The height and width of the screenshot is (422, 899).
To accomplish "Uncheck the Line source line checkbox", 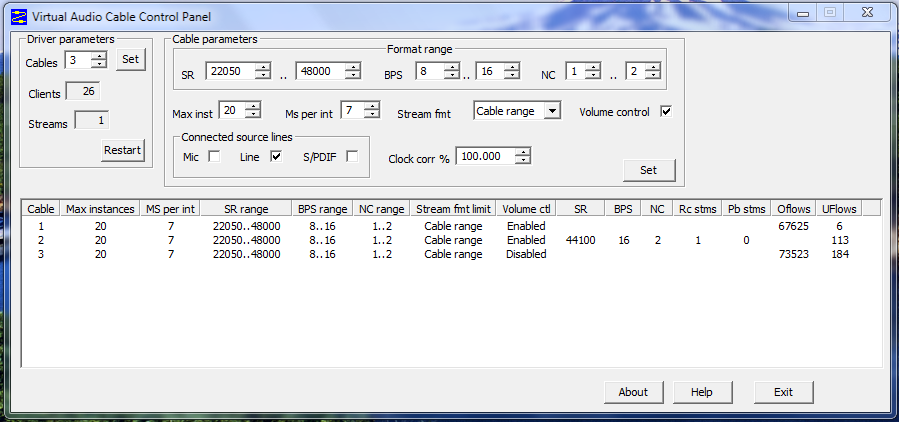I will pyautogui.click(x=276, y=156).
